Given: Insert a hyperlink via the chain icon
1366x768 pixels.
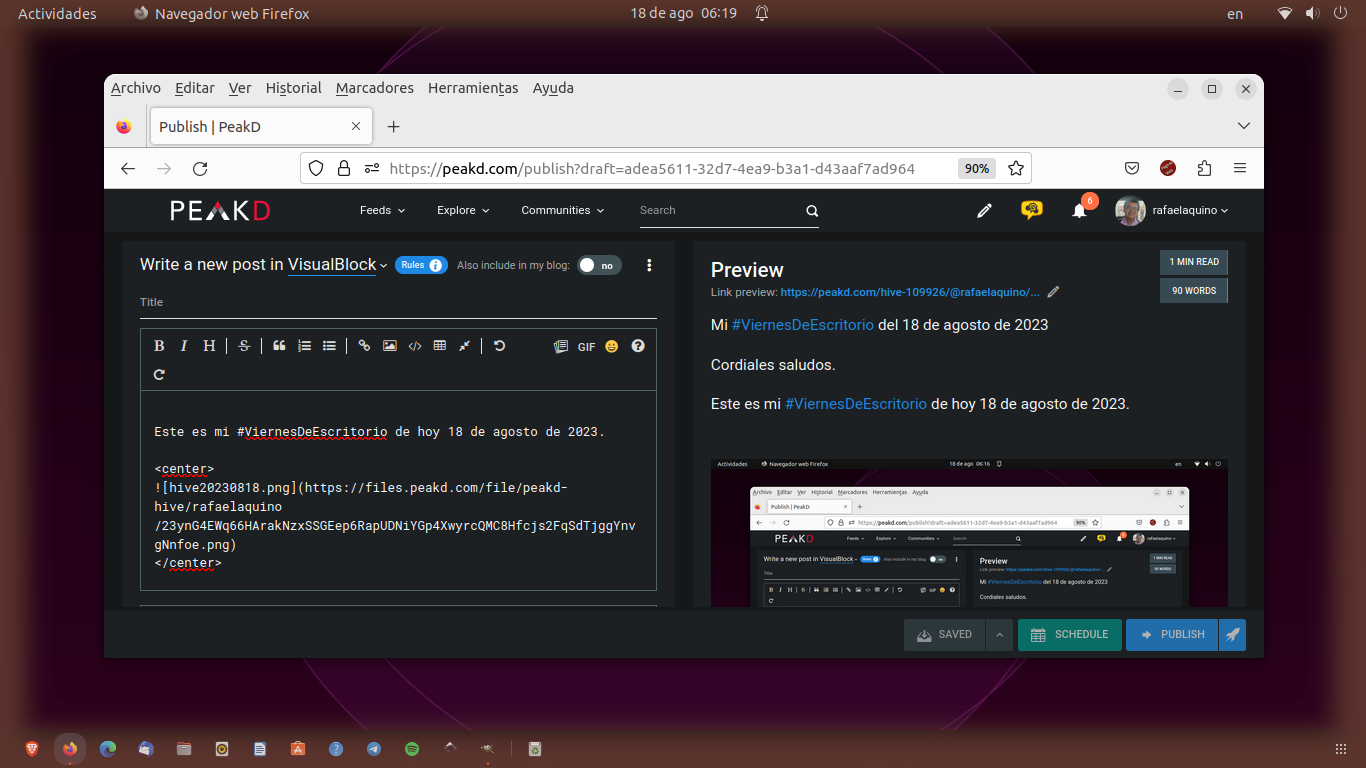Looking at the screenshot, I should 364,346.
